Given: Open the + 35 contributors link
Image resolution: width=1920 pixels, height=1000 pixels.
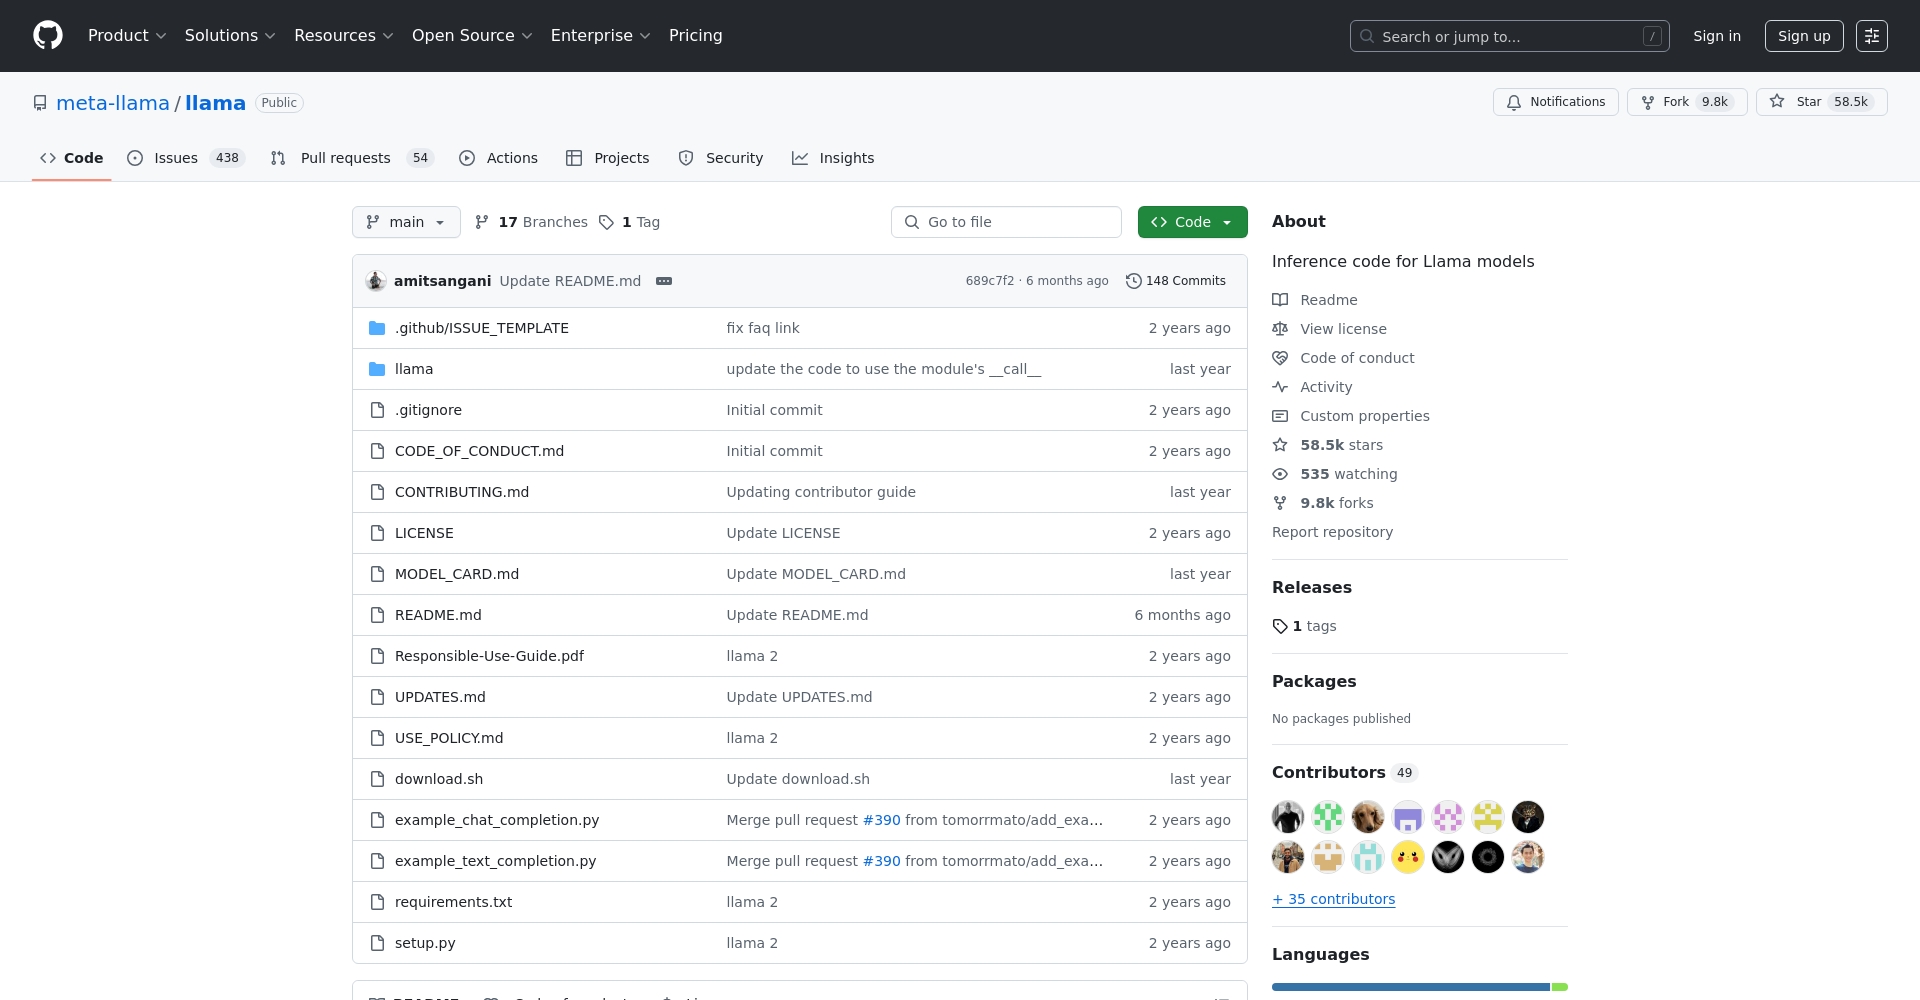Looking at the screenshot, I should (x=1333, y=899).
